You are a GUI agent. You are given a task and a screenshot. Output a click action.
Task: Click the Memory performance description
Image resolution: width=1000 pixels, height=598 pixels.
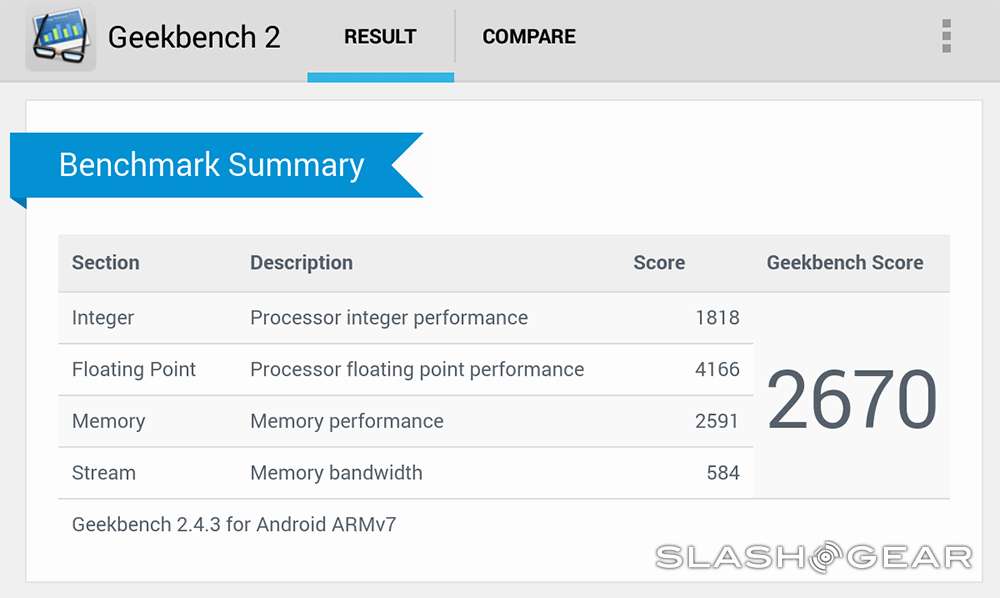pos(347,421)
